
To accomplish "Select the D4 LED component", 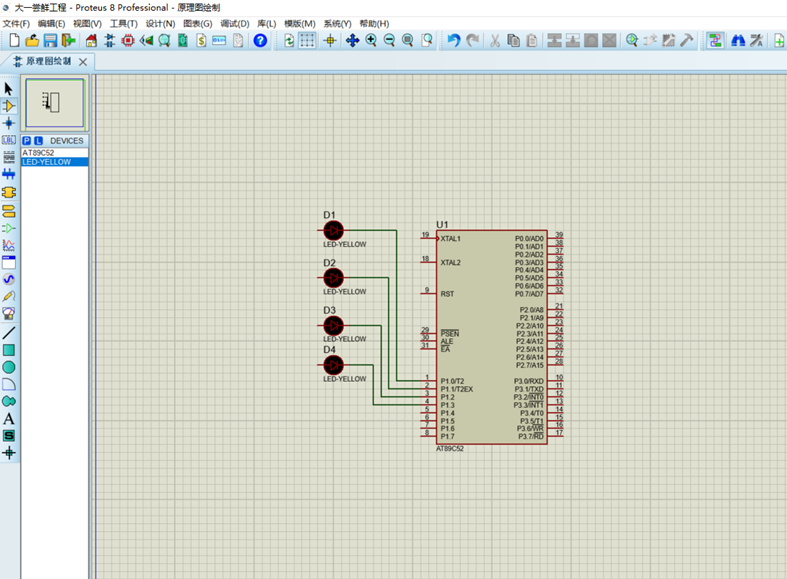I will pos(333,365).
